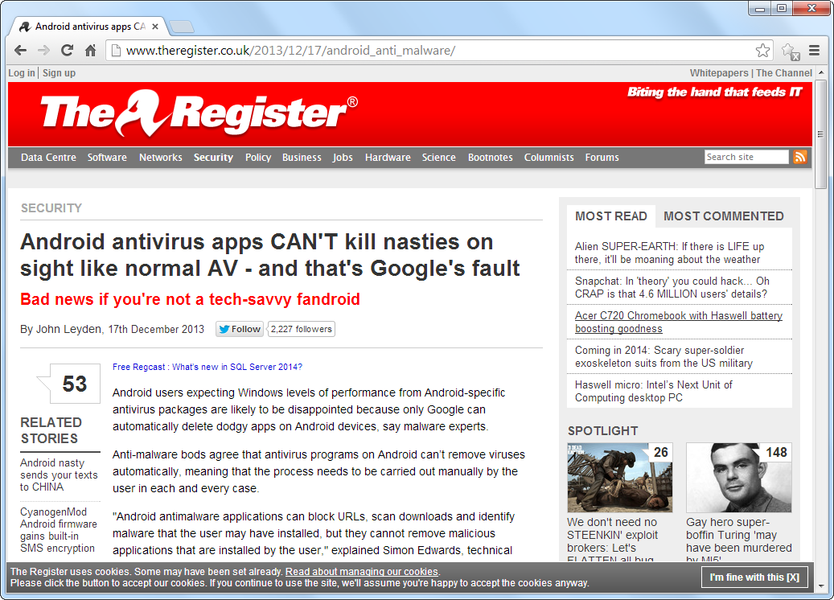The width and height of the screenshot is (834, 600).
Task: Open the Data Centre navigation item
Action: click(48, 158)
